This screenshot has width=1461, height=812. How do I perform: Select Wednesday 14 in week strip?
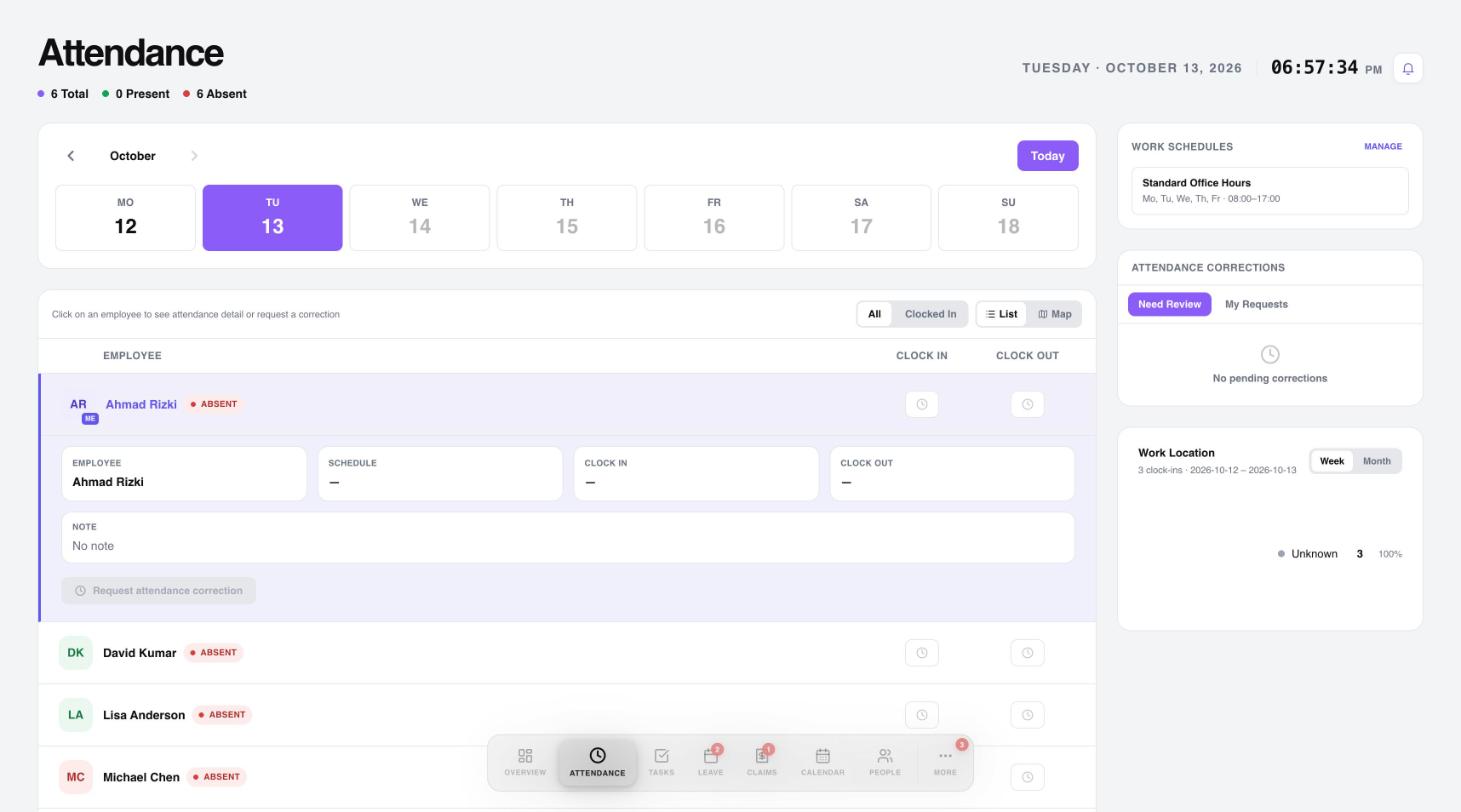click(x=420, y=217)
